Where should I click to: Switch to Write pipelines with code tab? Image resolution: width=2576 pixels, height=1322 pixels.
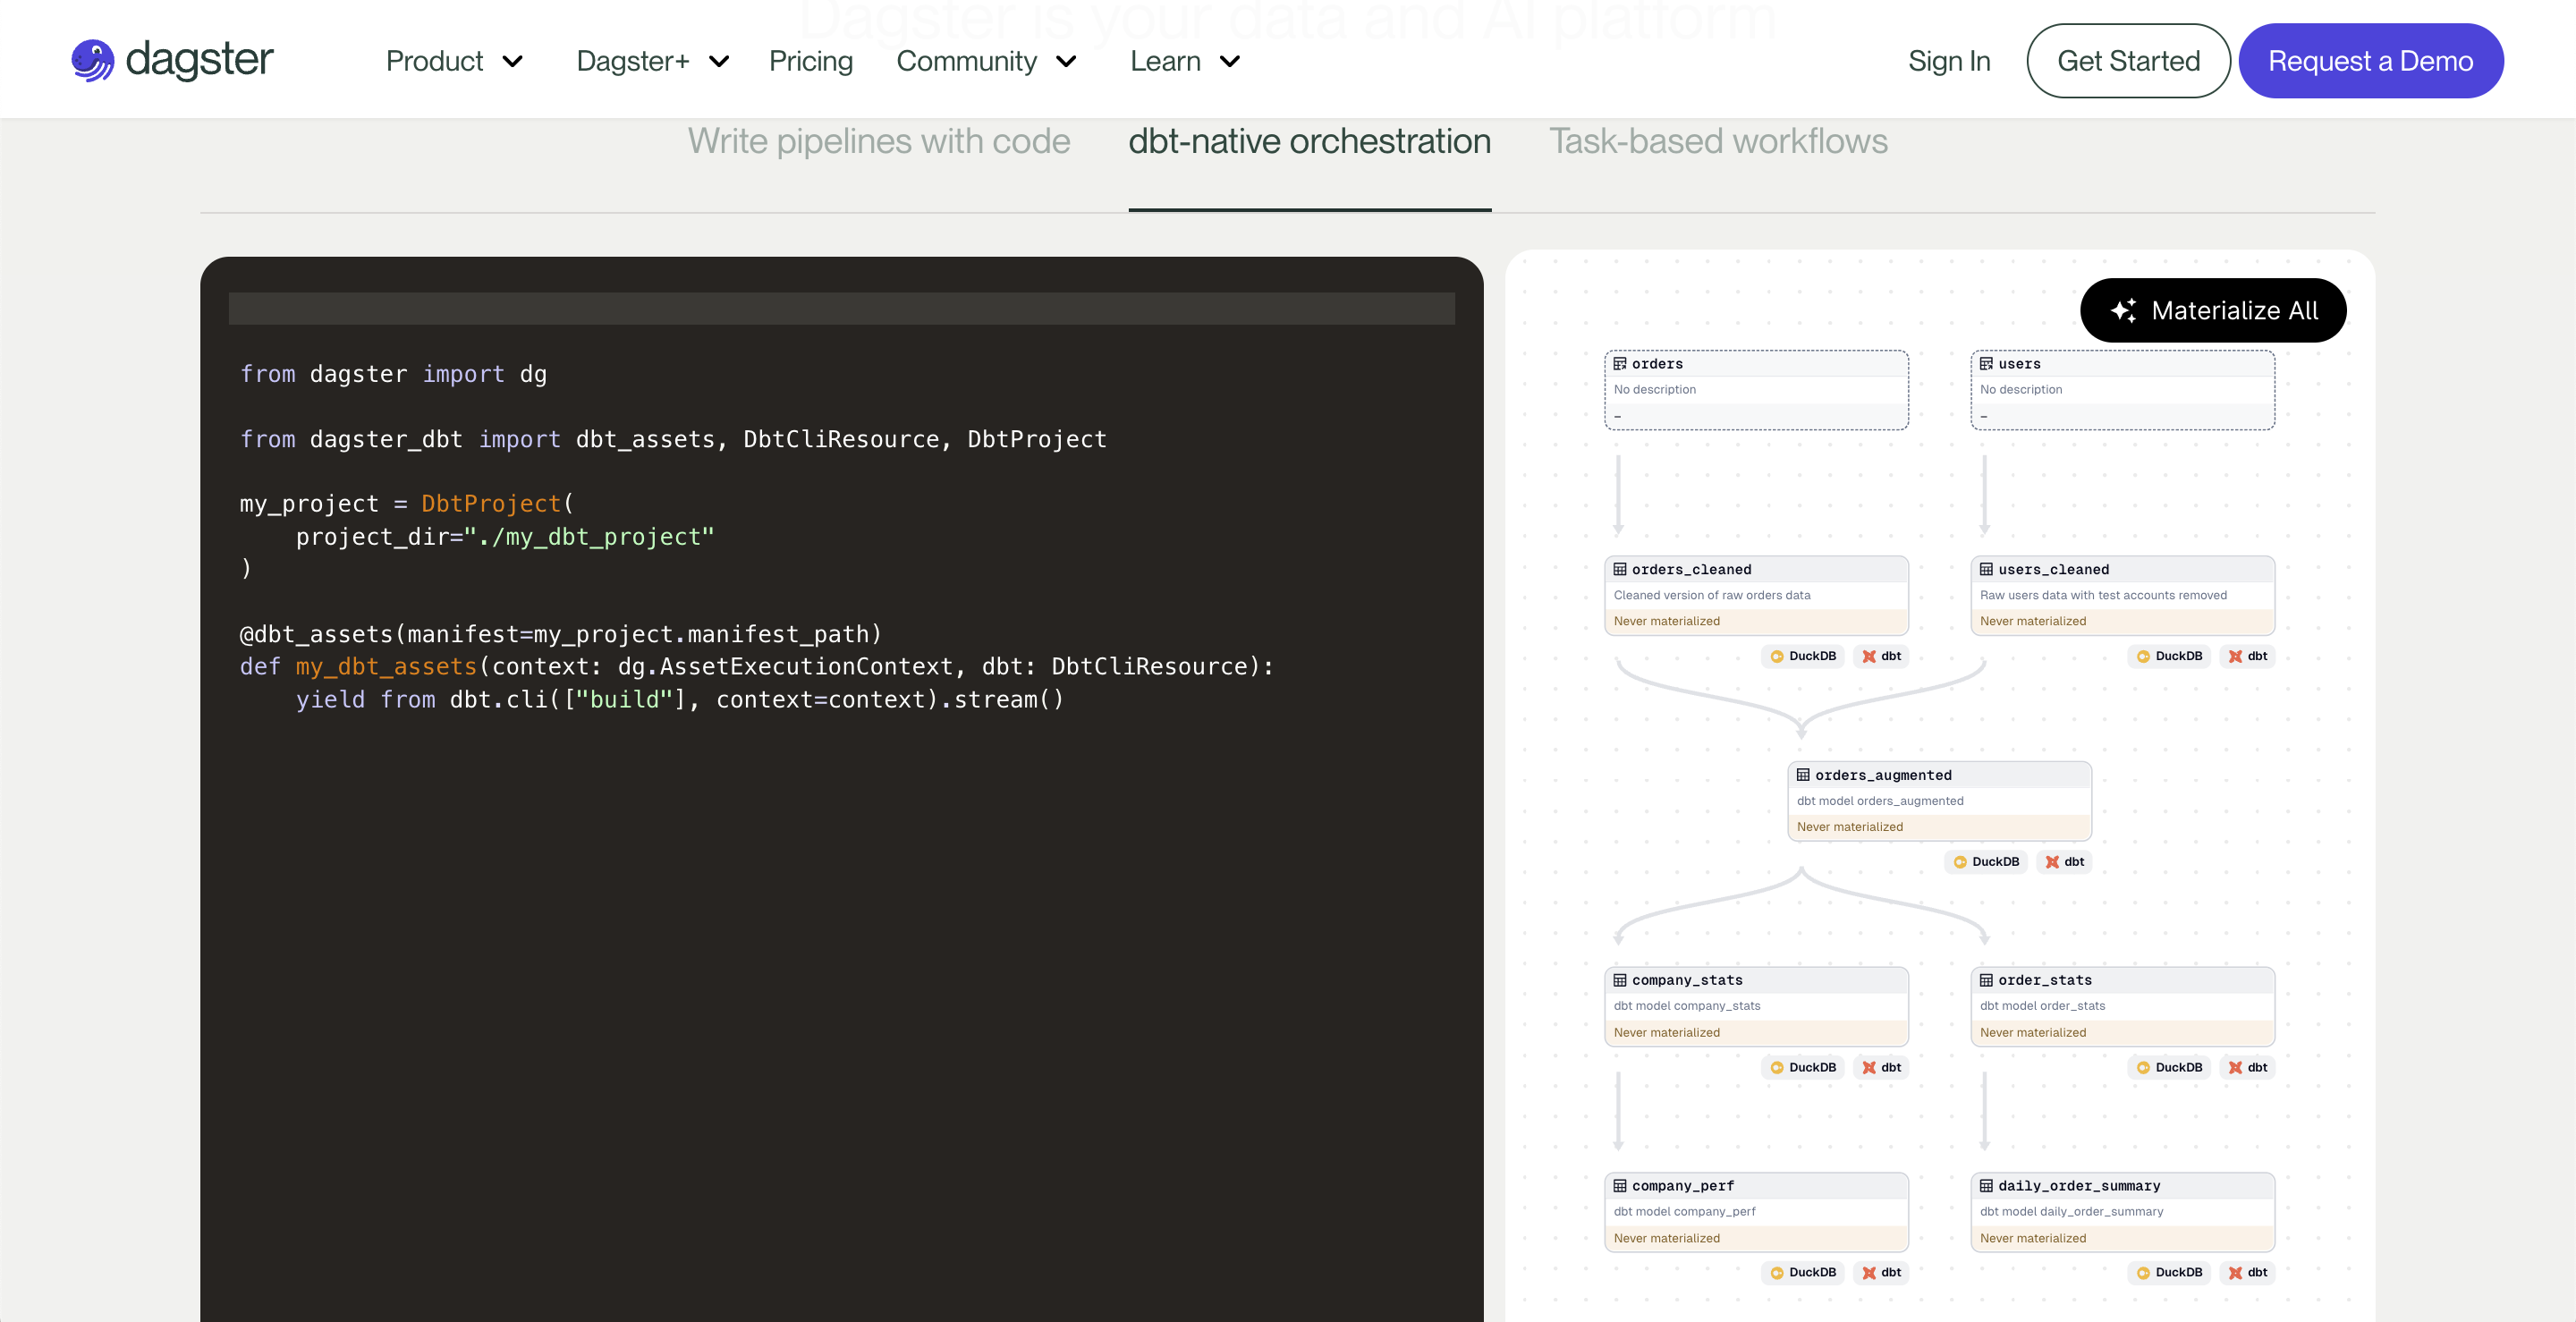click(x=878, y=141)
